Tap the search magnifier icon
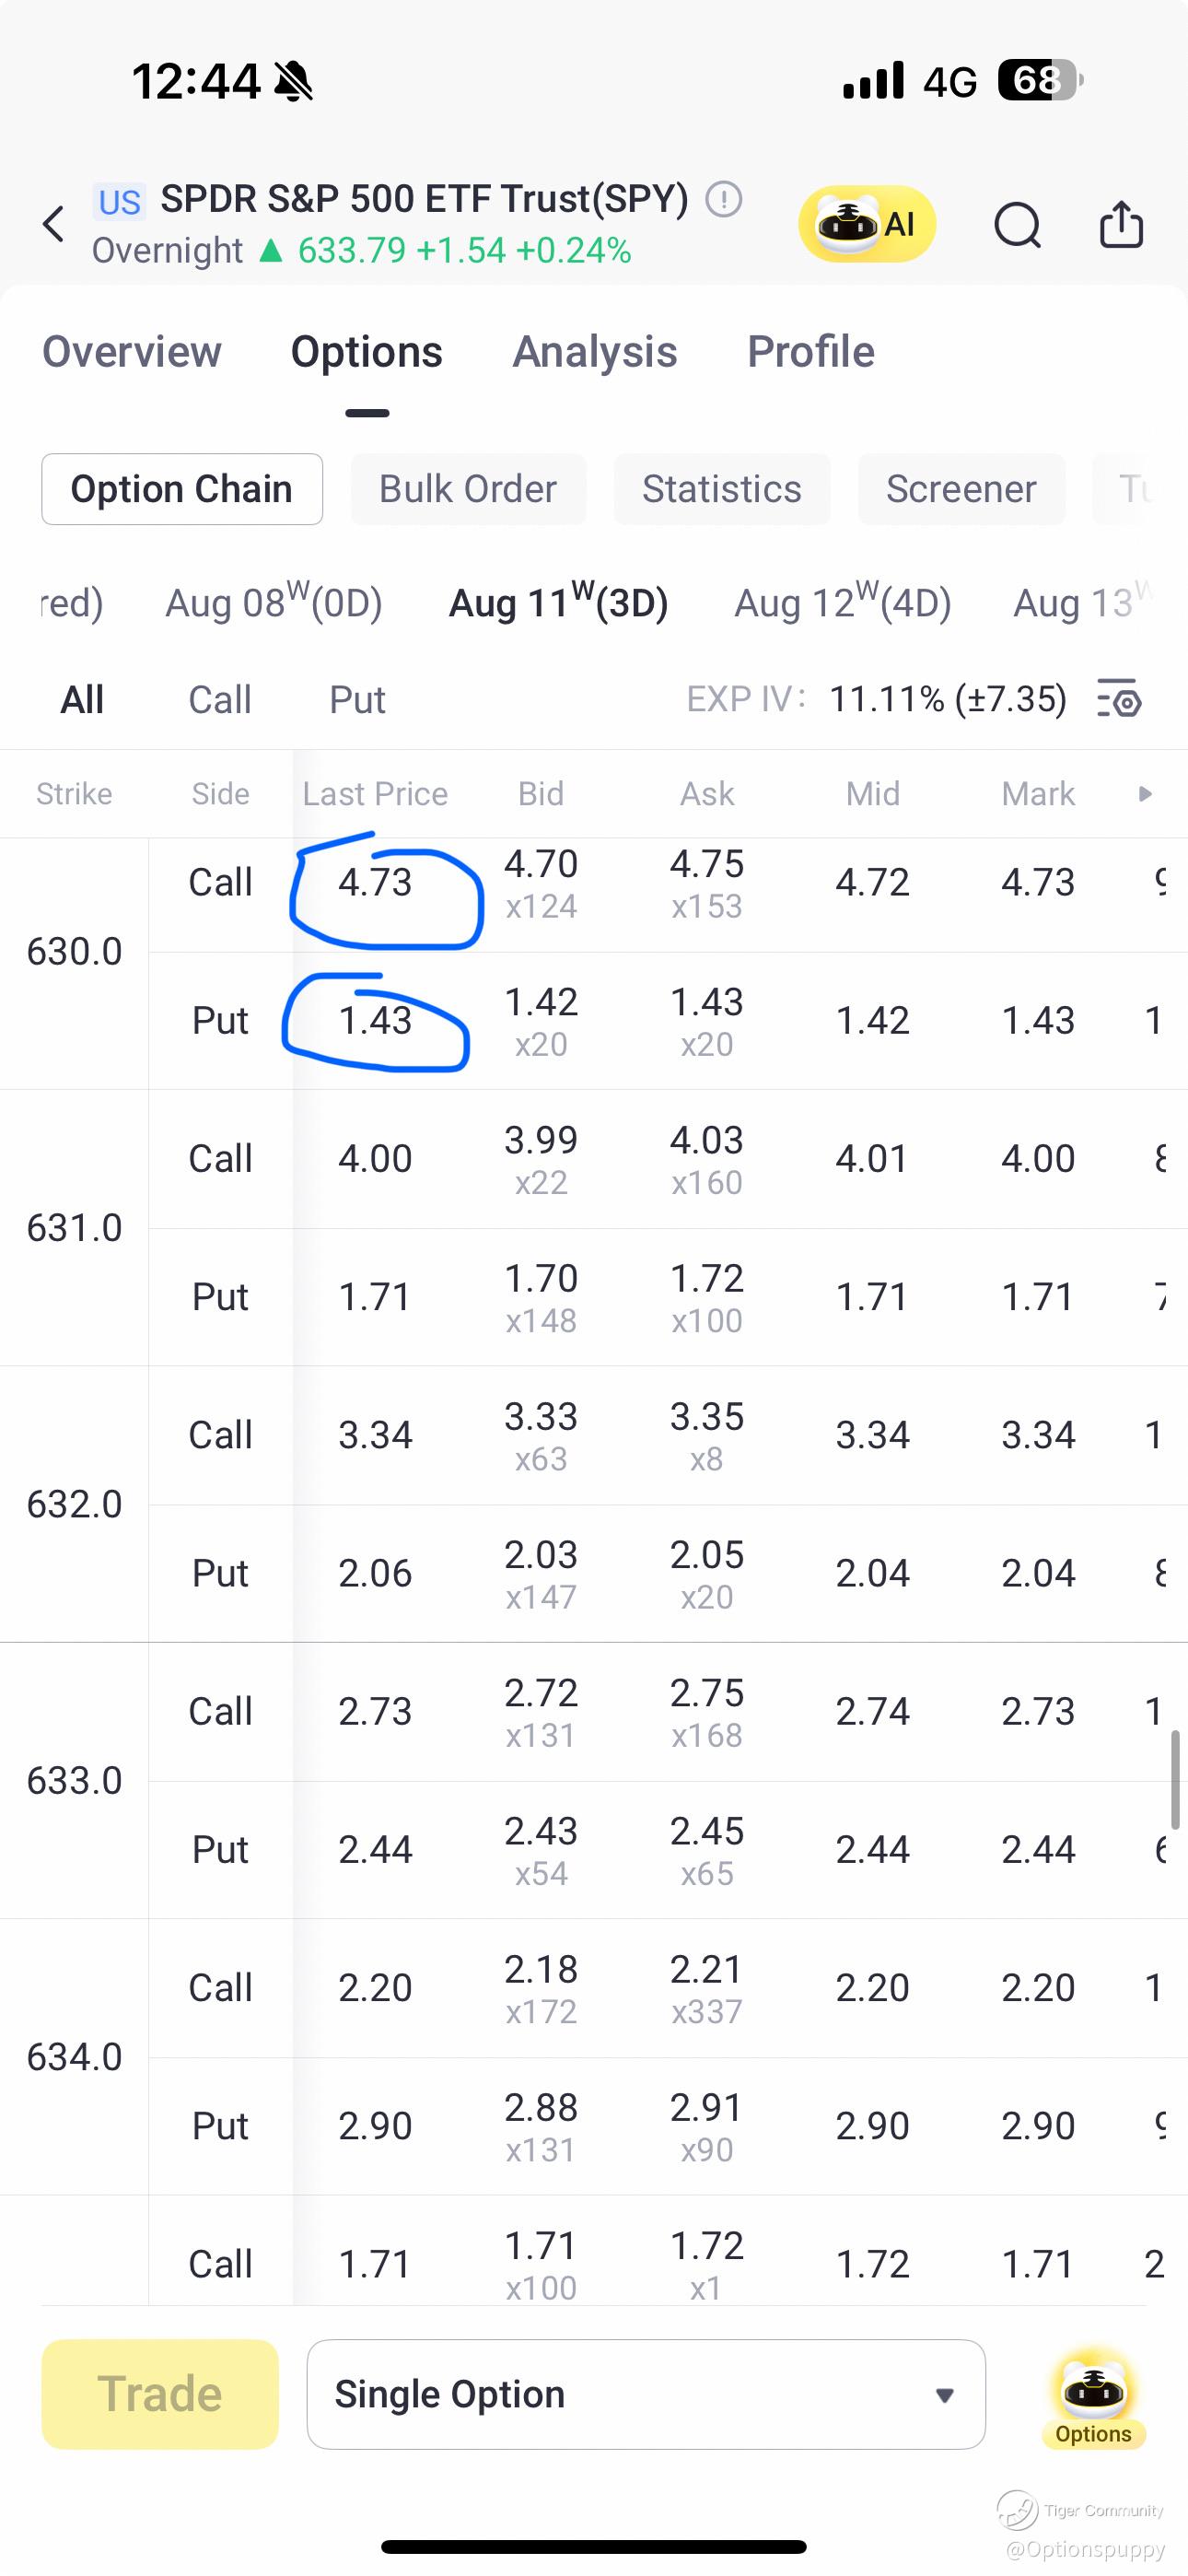Screen dimensions: 1188x2576 (x=1017, y=224)
